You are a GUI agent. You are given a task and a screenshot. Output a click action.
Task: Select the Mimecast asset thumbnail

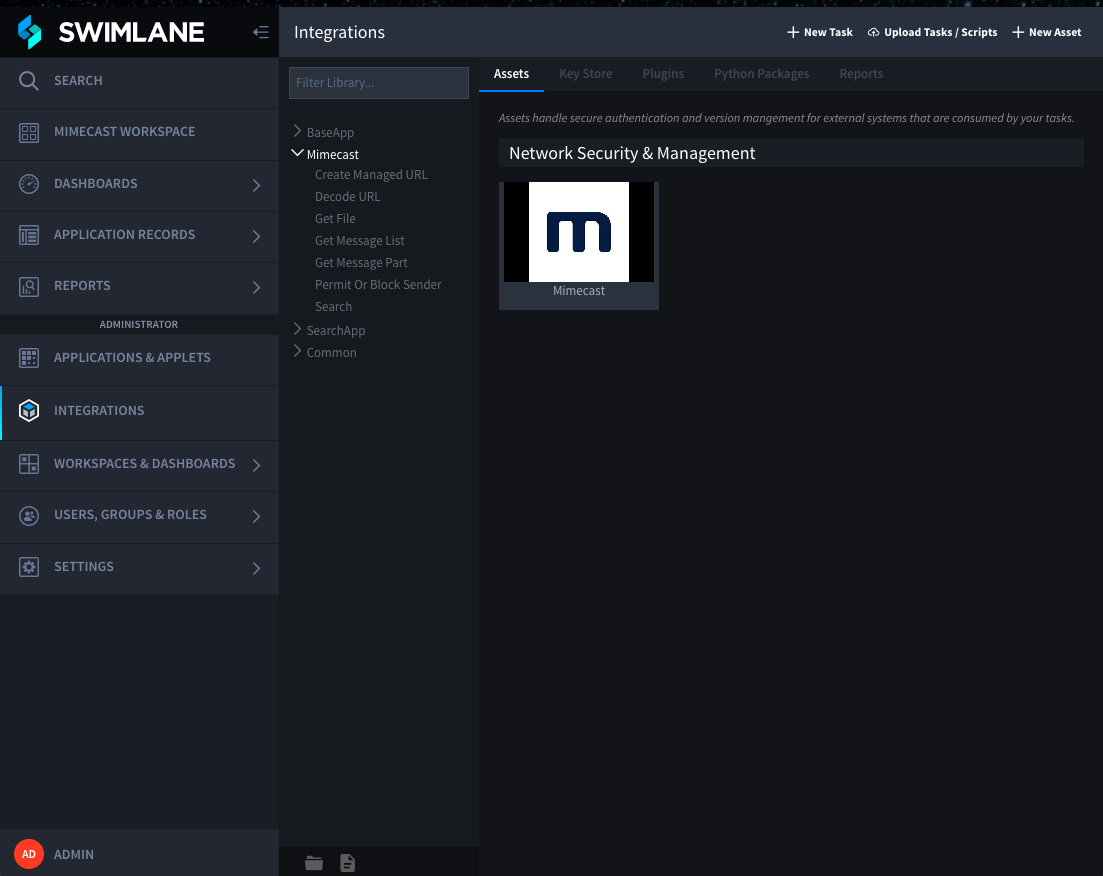pos(579,233)
